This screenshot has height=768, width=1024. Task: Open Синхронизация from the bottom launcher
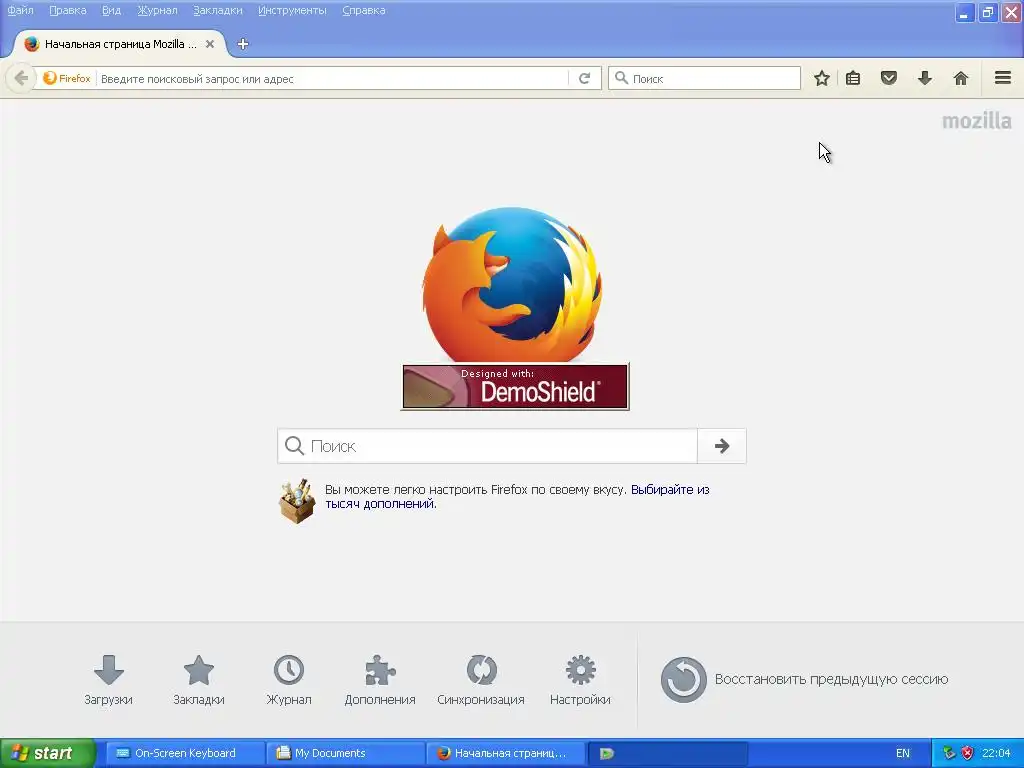[481, 680]
